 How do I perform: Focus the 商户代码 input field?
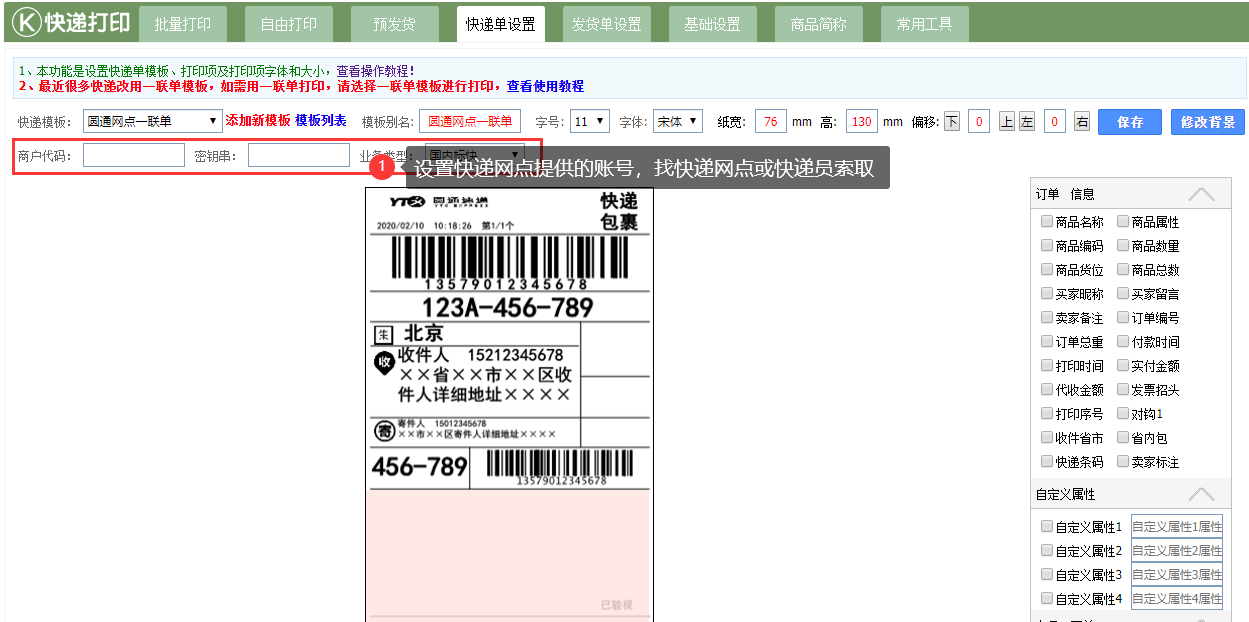coord(134,155)
